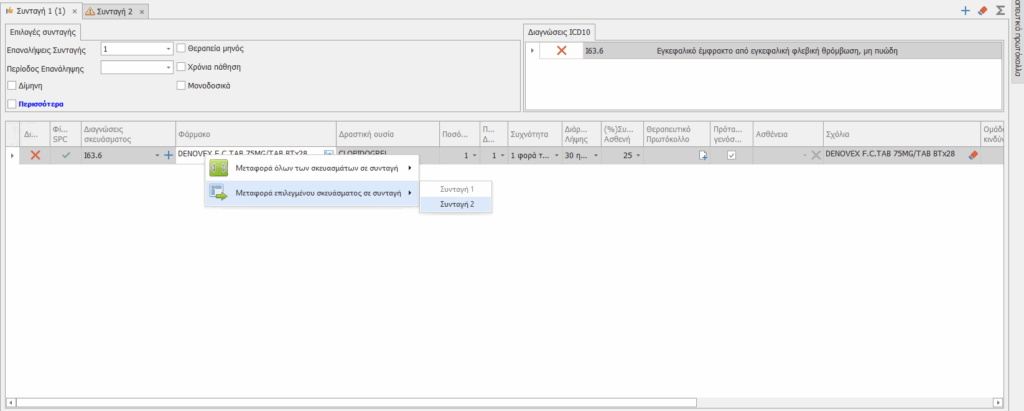1024x411 pixels.
Task: Select Συνταγή 2 in the submenu
Action: tap(455, 204)
